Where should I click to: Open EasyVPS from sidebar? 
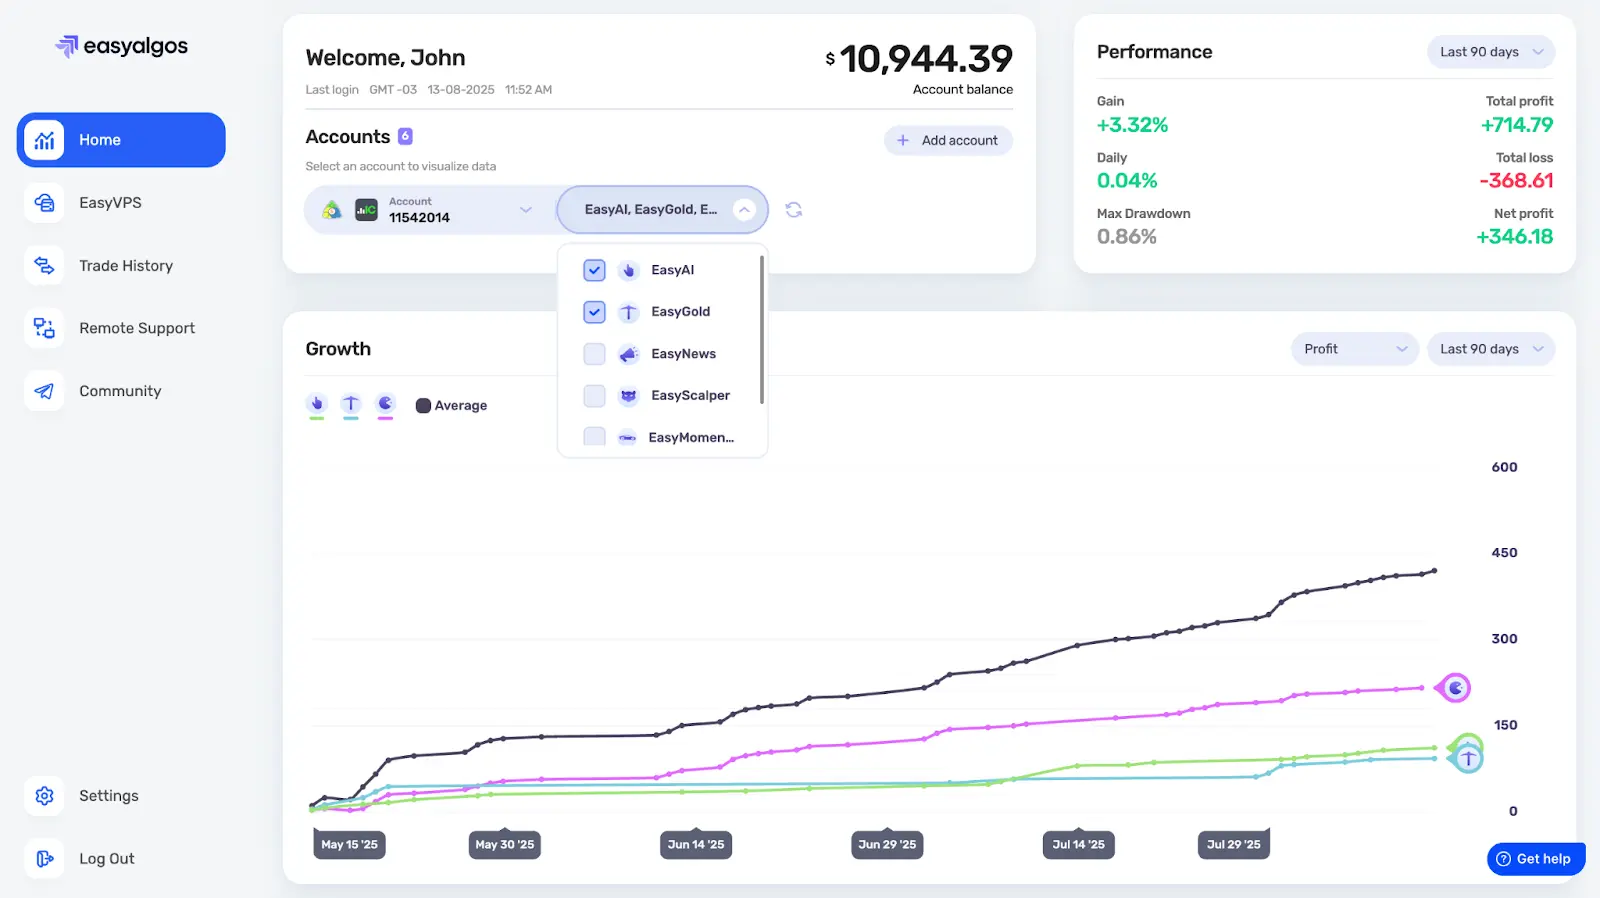click(110, 203)
